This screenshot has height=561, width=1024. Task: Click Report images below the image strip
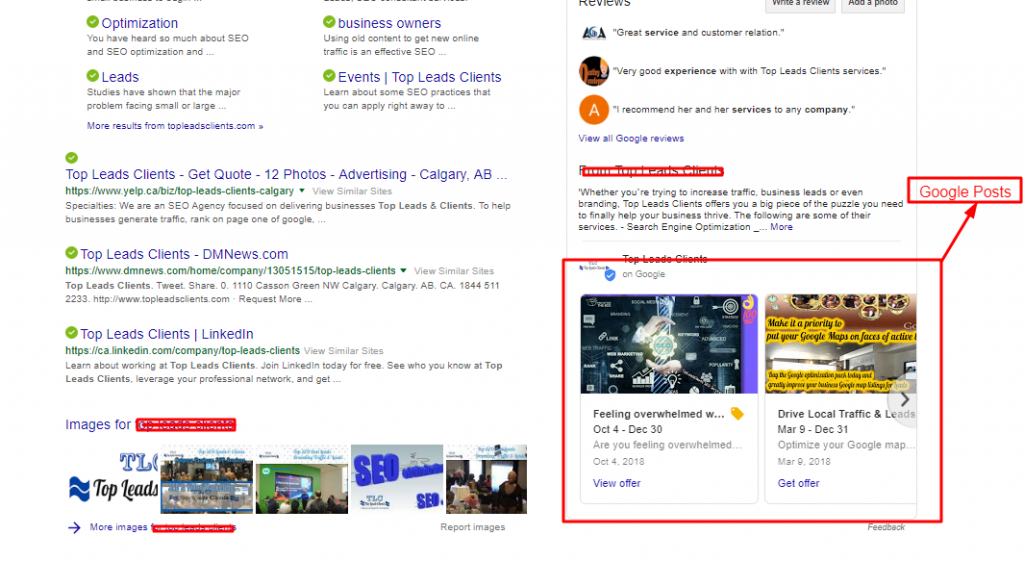click(472, 527)
